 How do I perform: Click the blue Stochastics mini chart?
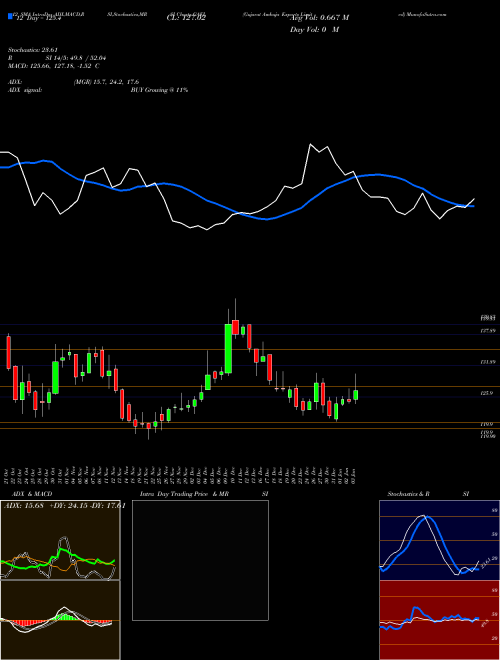439,540
